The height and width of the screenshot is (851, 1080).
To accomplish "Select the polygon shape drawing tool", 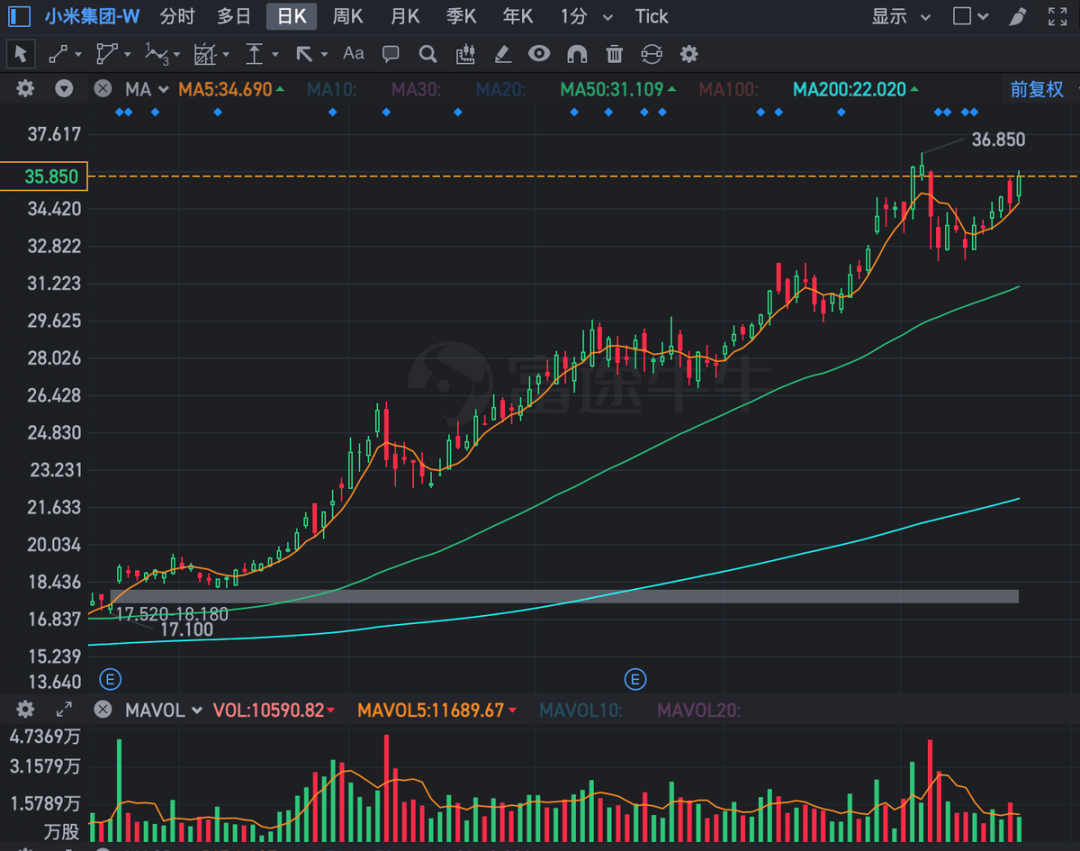I will [106, 54].
